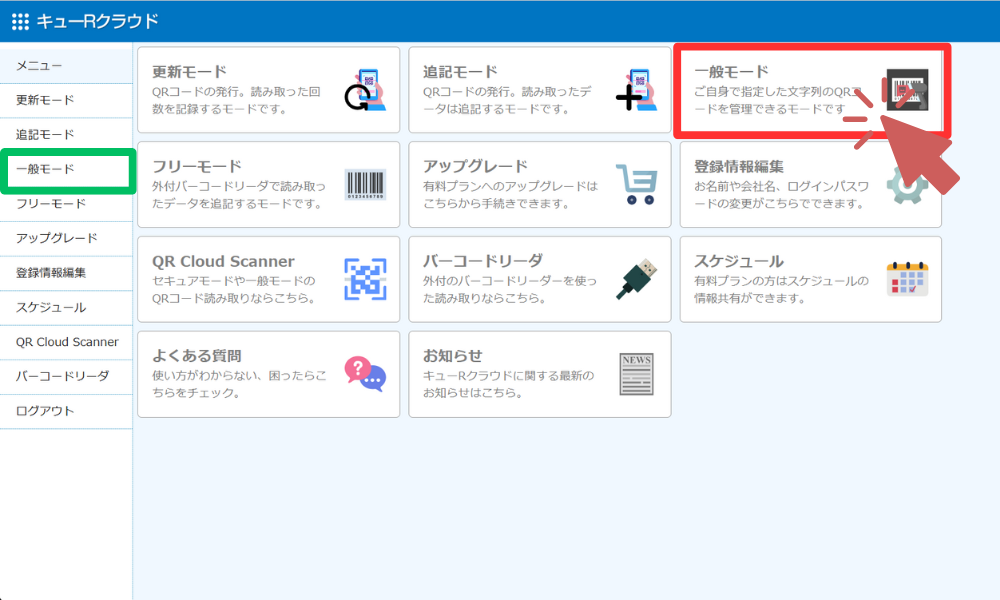Click text 'QRコードの発行。読み取ったデータは追記するモードです。'
1000x600 pixels.
click(508, 100)
